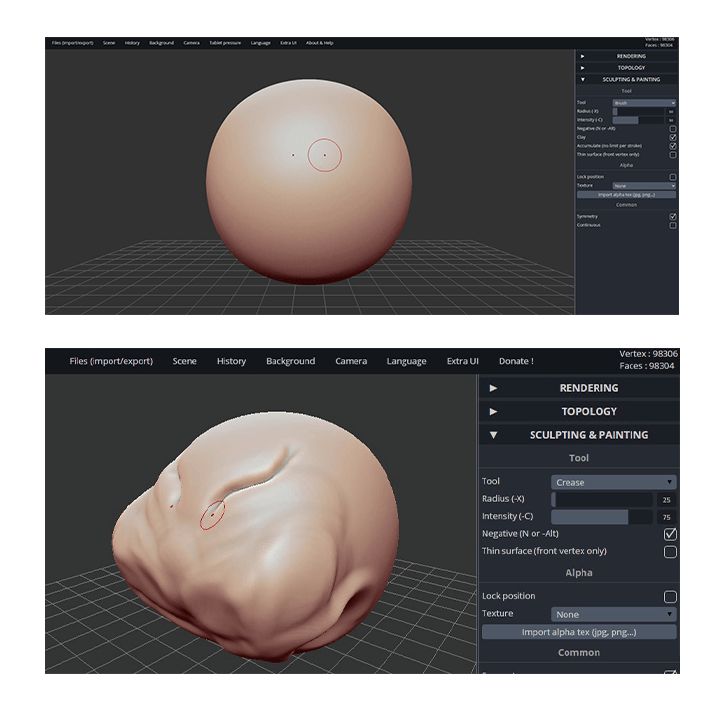Toggle the Clay checkbox
728x716 pixels.
672,137
